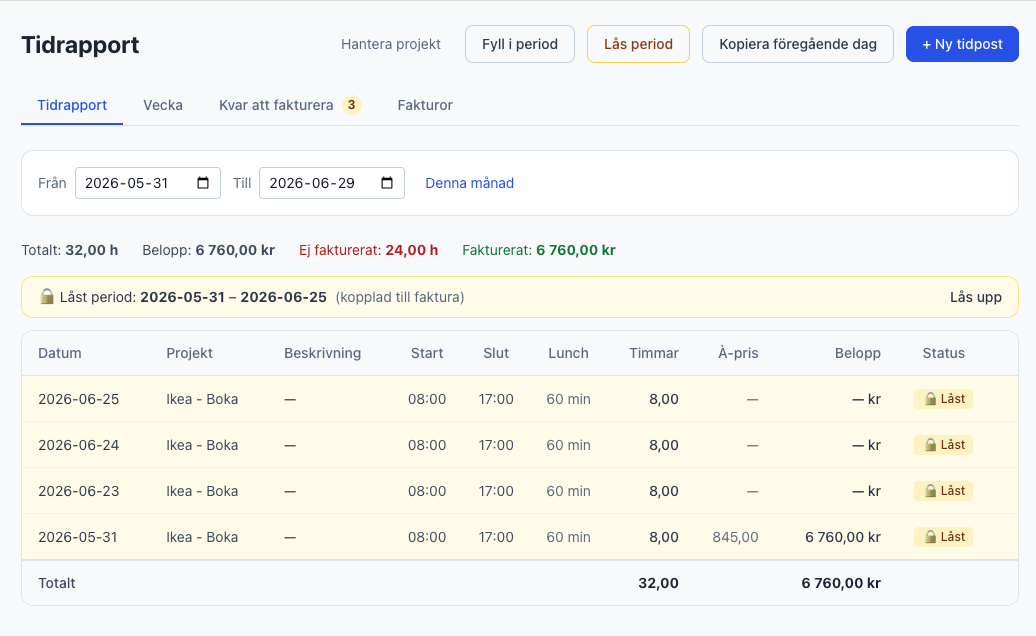Click 6 760,00 kr in 2026-05-31 row
Image resolution: width=1036 pixels, height=636 pixels.
point(842,537)
